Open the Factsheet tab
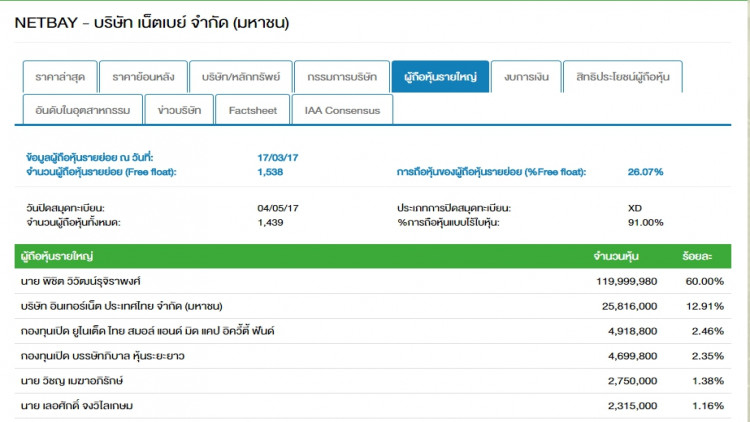 [253, 110]
